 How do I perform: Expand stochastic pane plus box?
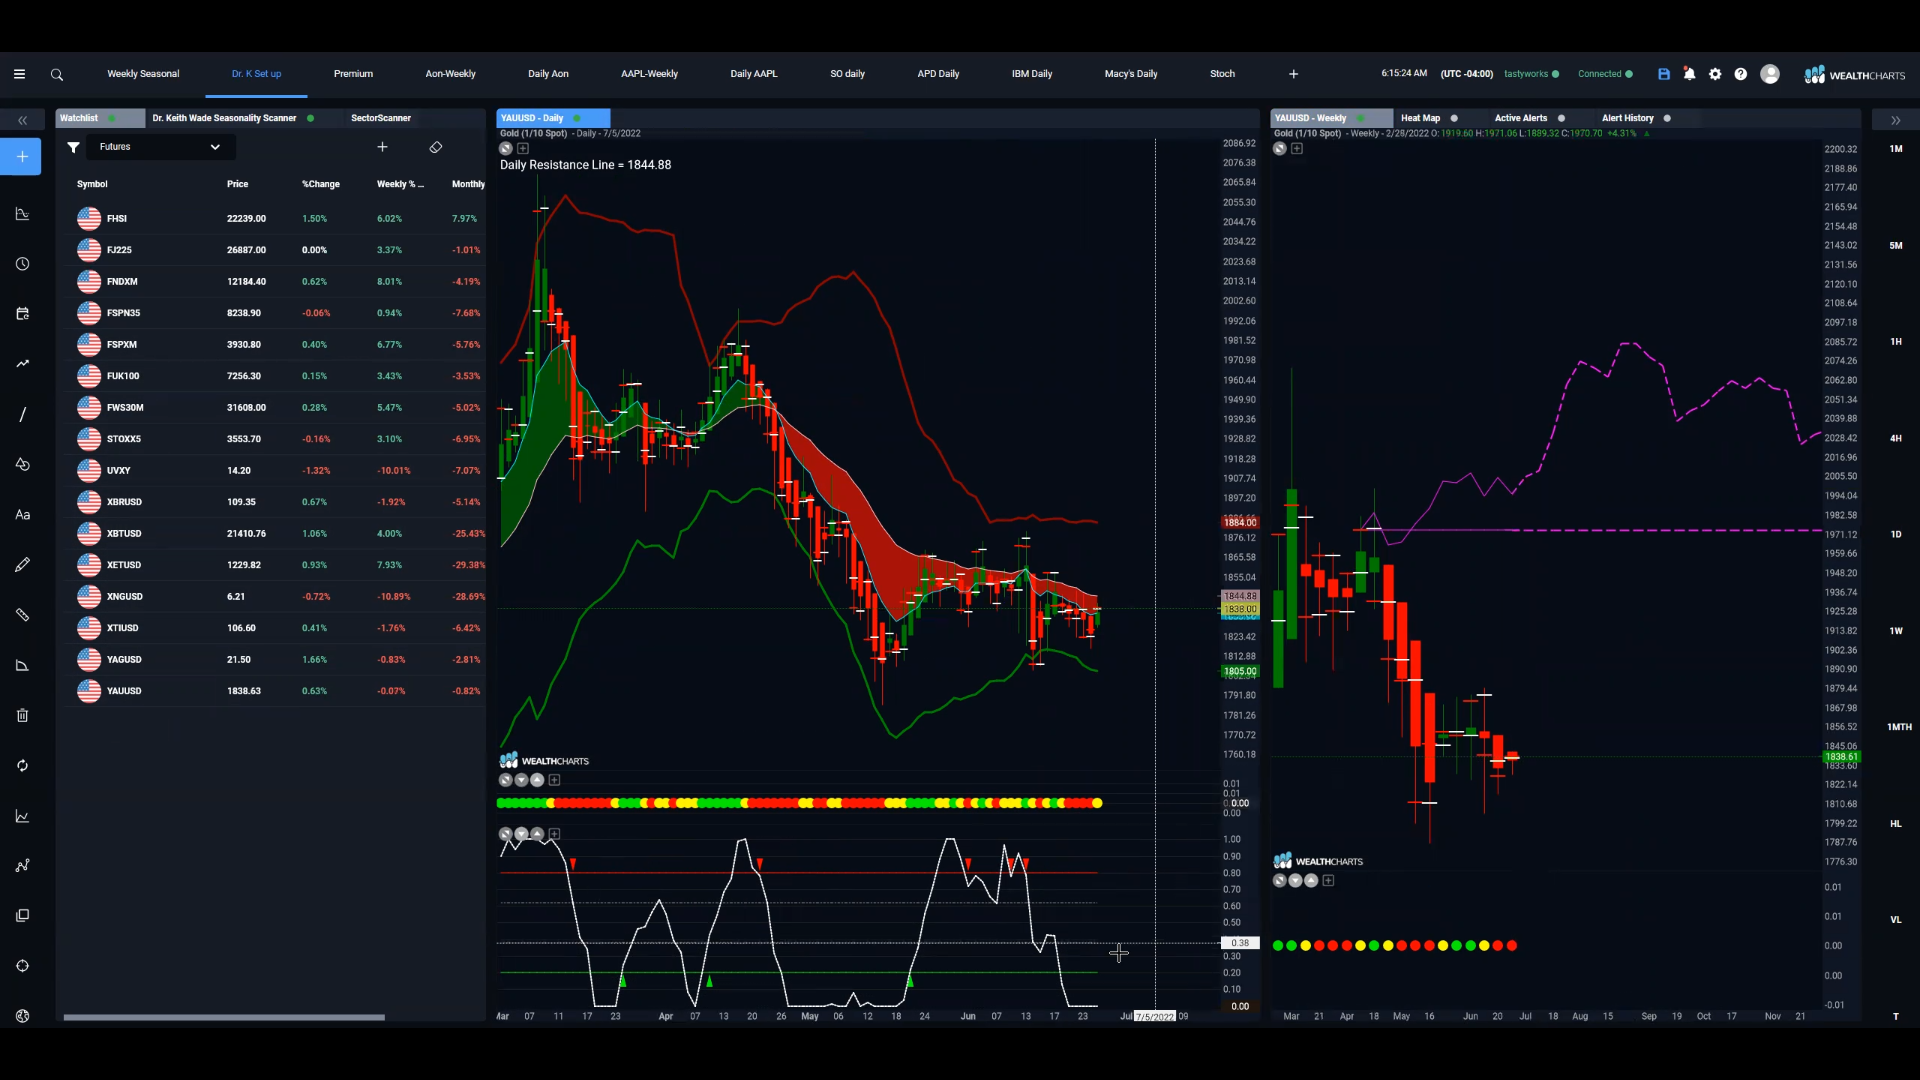coord(555,834)
